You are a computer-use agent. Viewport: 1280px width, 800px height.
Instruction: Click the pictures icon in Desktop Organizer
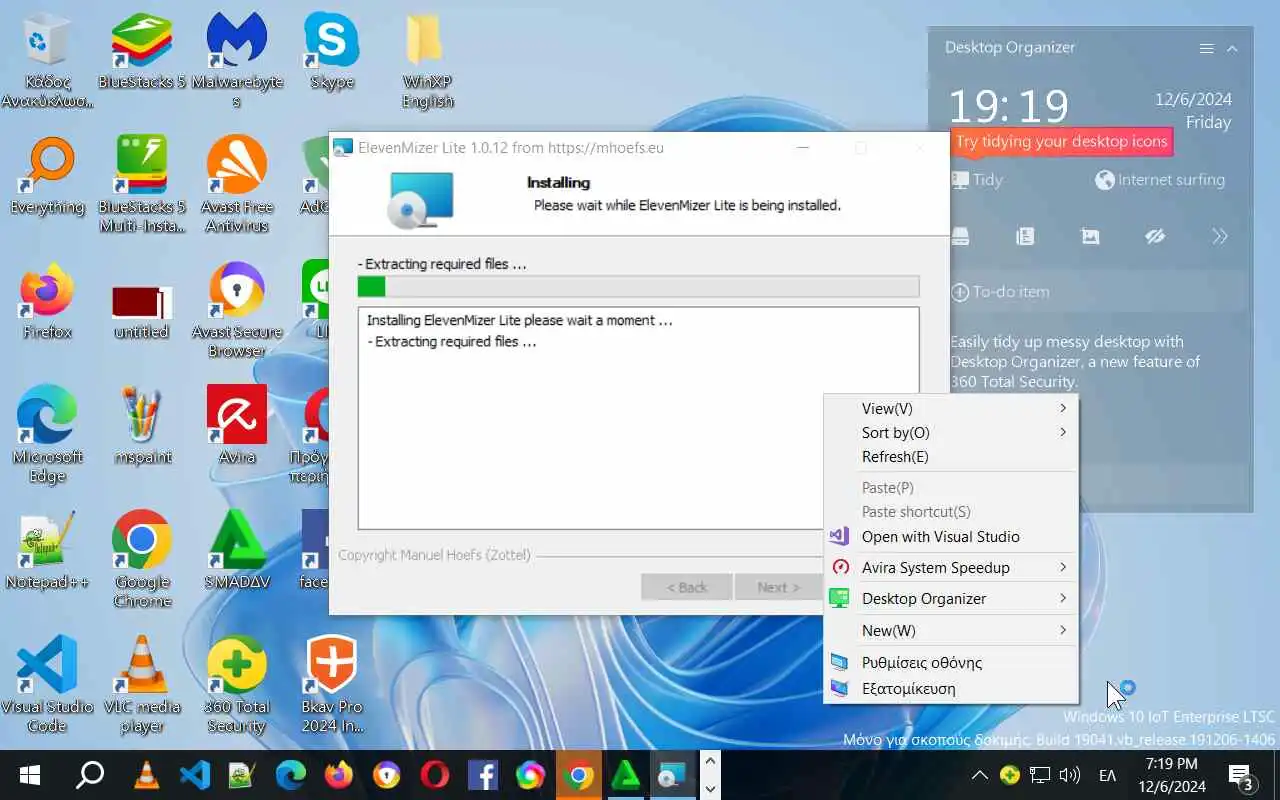point(1090,237)
